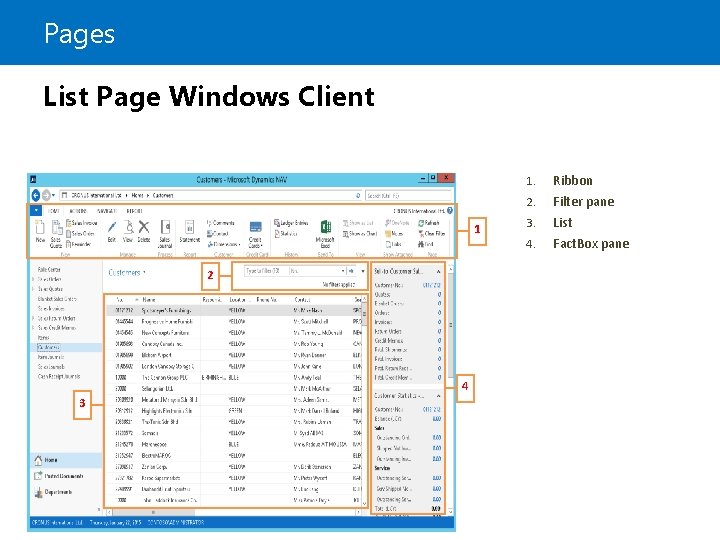
Task: Click the list vertical scrollbar
Action: pyautogui.click(x=365, y=401)
